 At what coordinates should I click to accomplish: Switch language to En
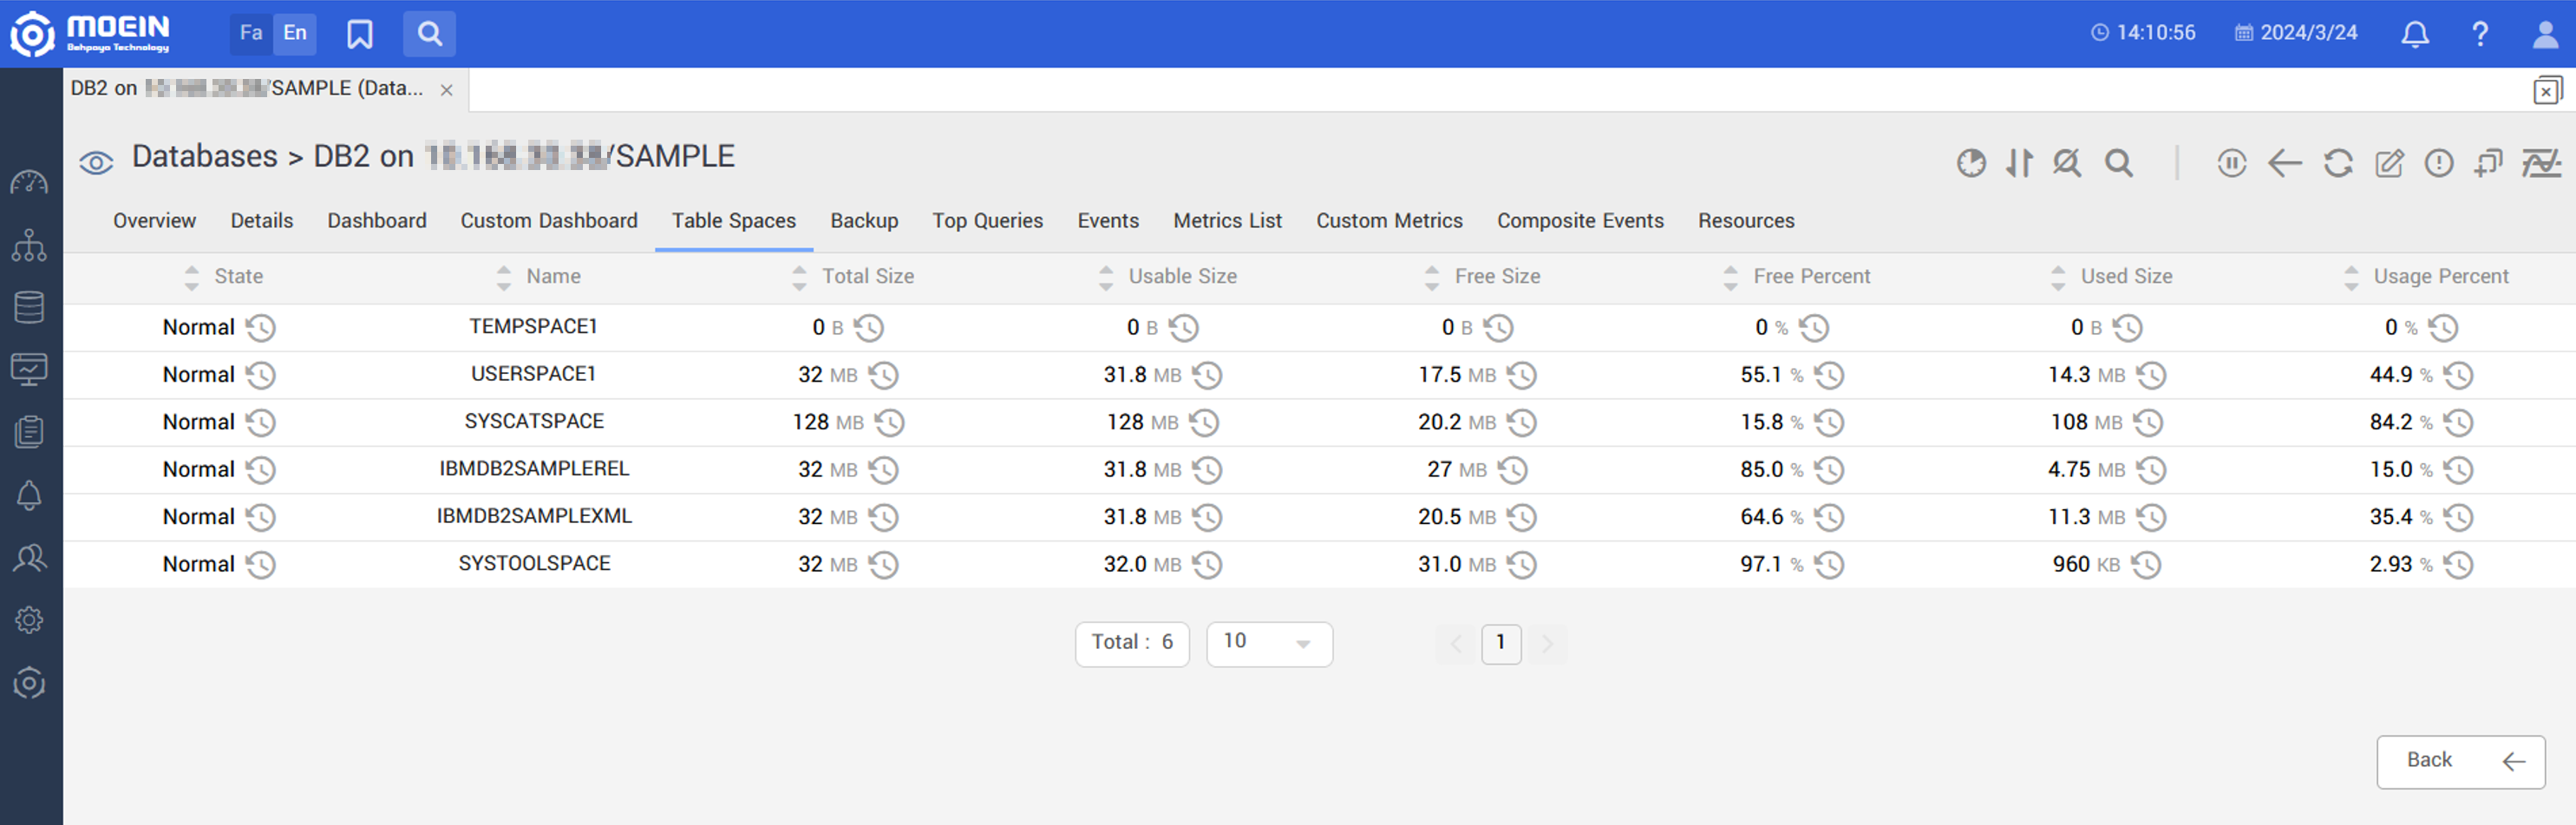coord(295,33)
